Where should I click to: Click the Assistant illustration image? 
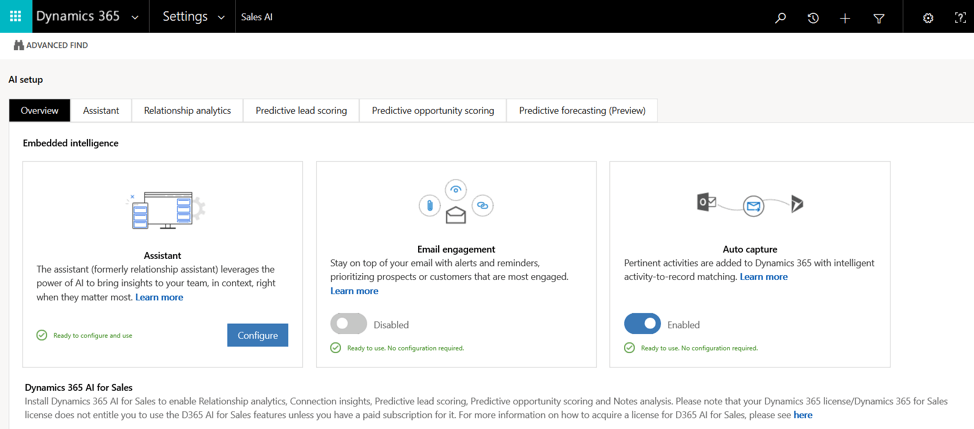(165, 210)
